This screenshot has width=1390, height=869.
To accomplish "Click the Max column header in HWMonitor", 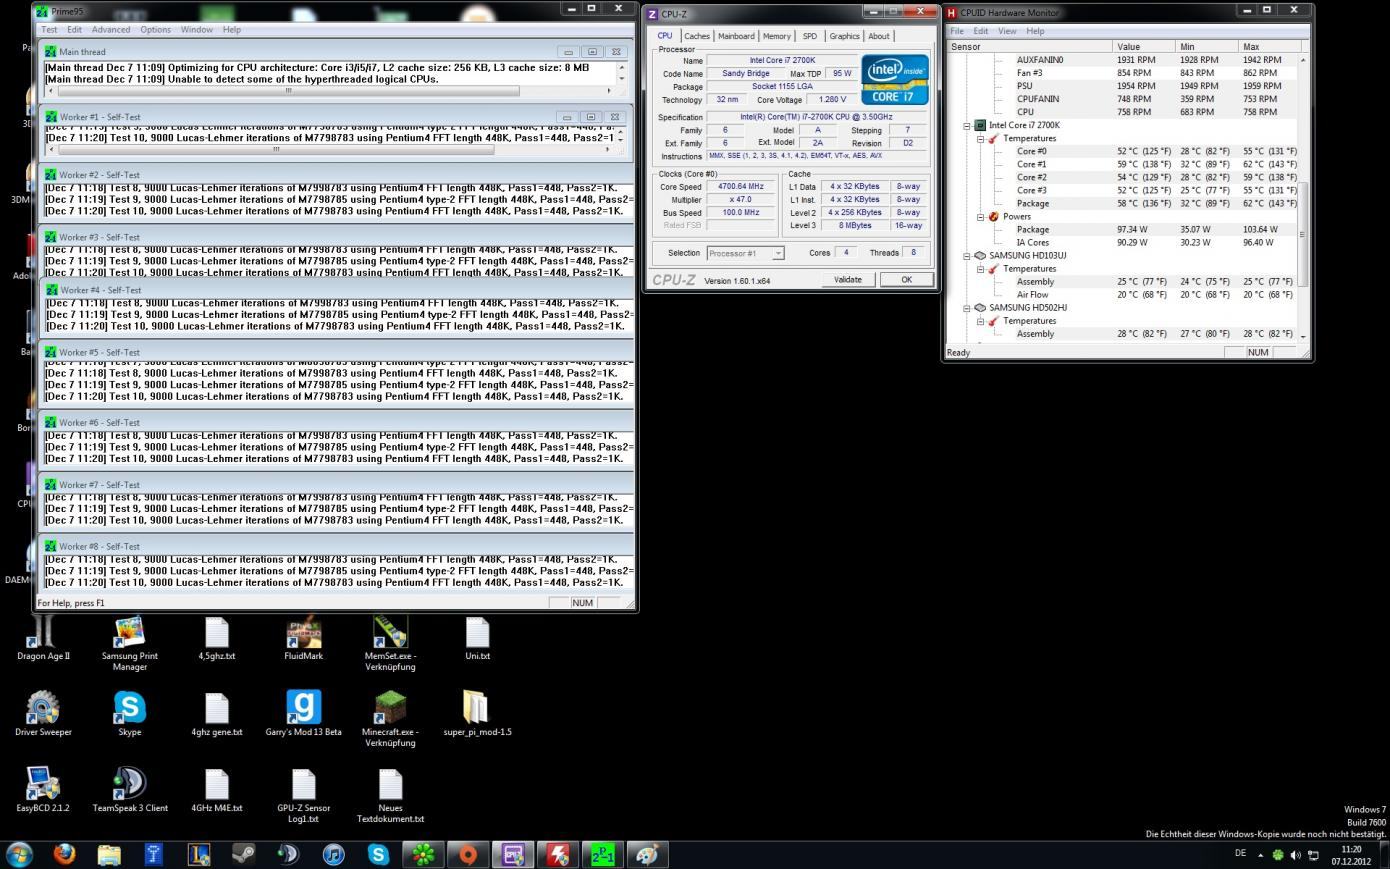I will 1271,47.
